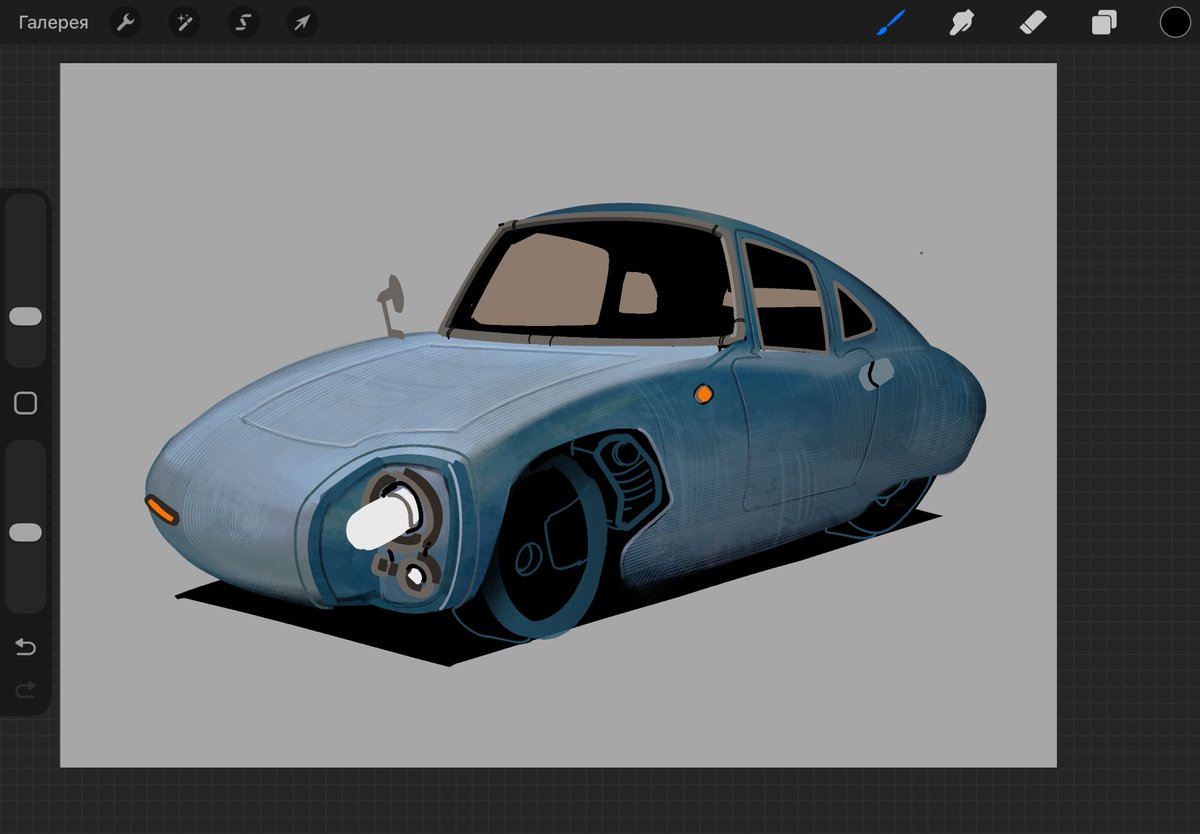Tap the square Modify button in sidebar
Viewport: 1200px width, 834px height.
25,403
